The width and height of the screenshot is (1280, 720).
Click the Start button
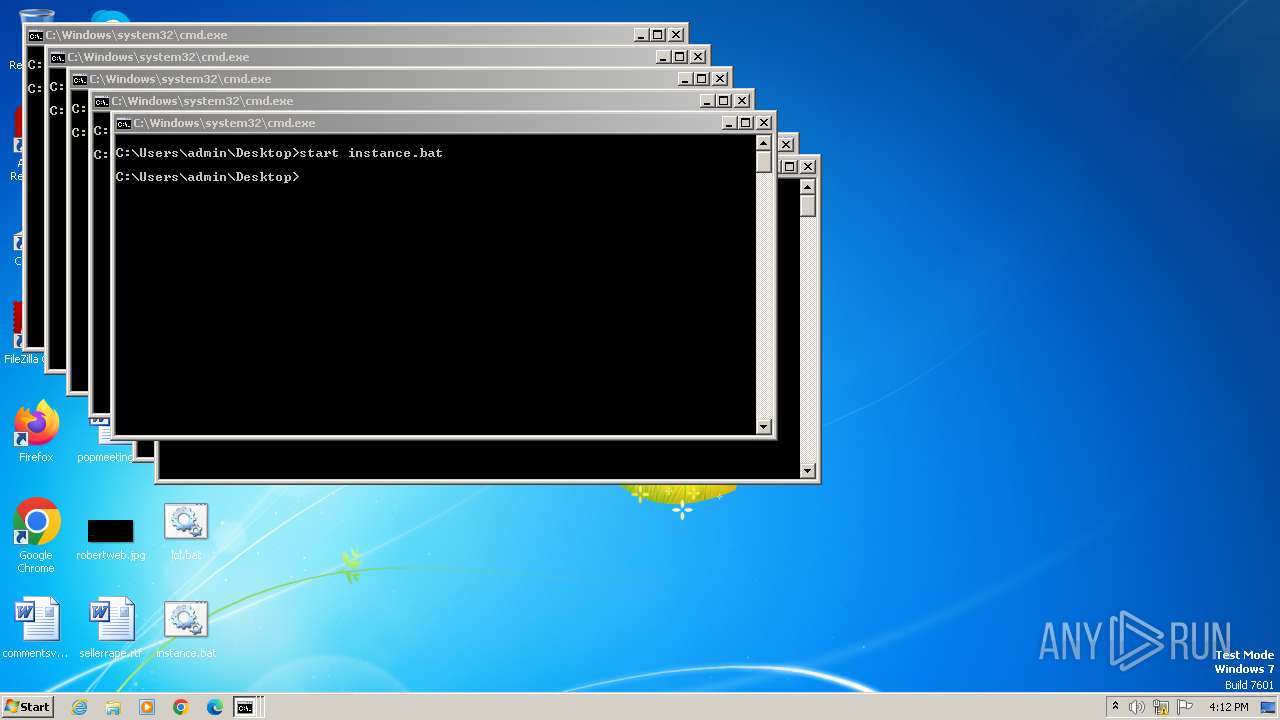coord(27,707)
